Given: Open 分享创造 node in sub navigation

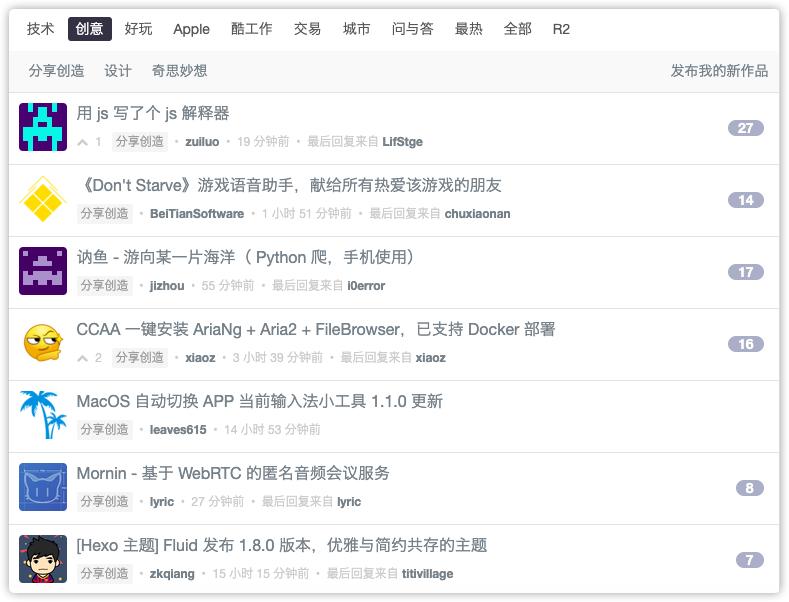Looking at the screenshot, I should (56, 70).
